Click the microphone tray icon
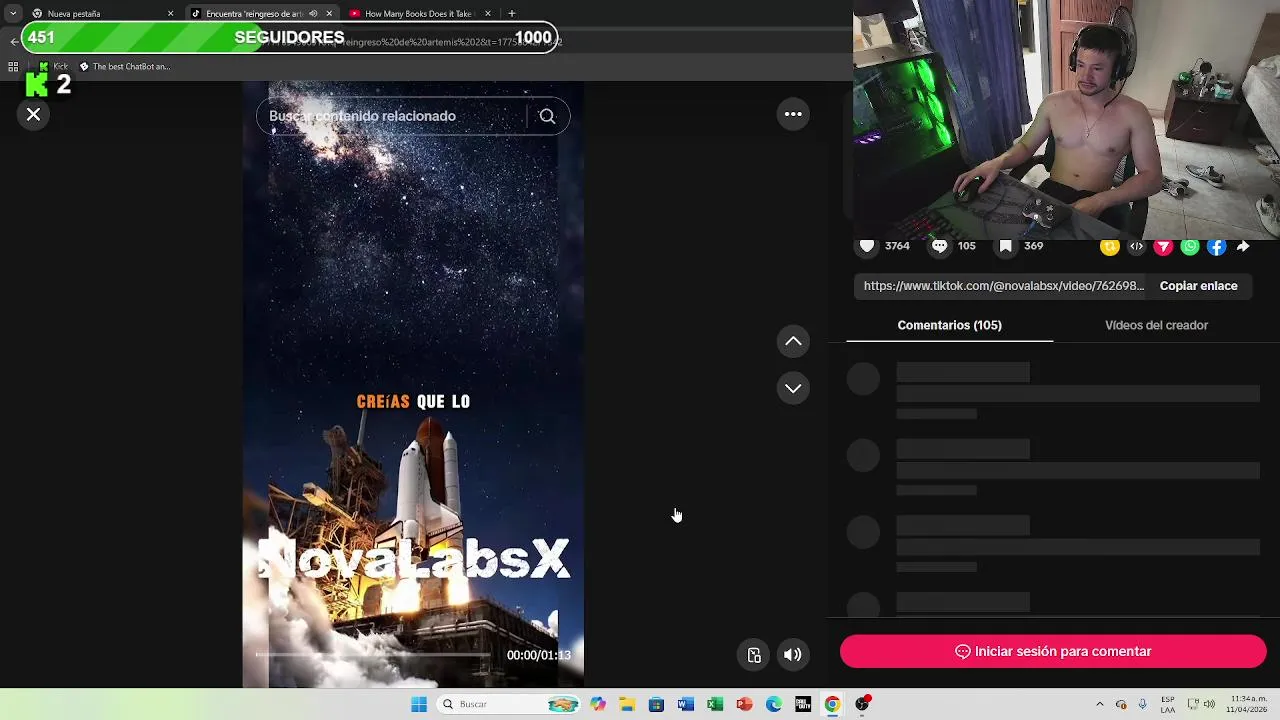 [1143, 704]
